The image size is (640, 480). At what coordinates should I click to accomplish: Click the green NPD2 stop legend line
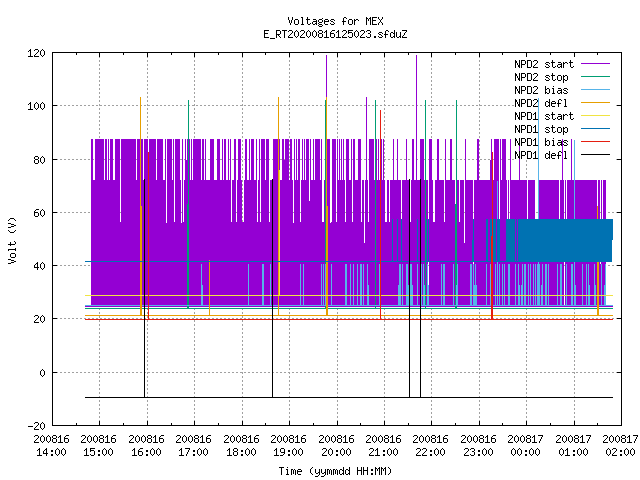(596, 77)
